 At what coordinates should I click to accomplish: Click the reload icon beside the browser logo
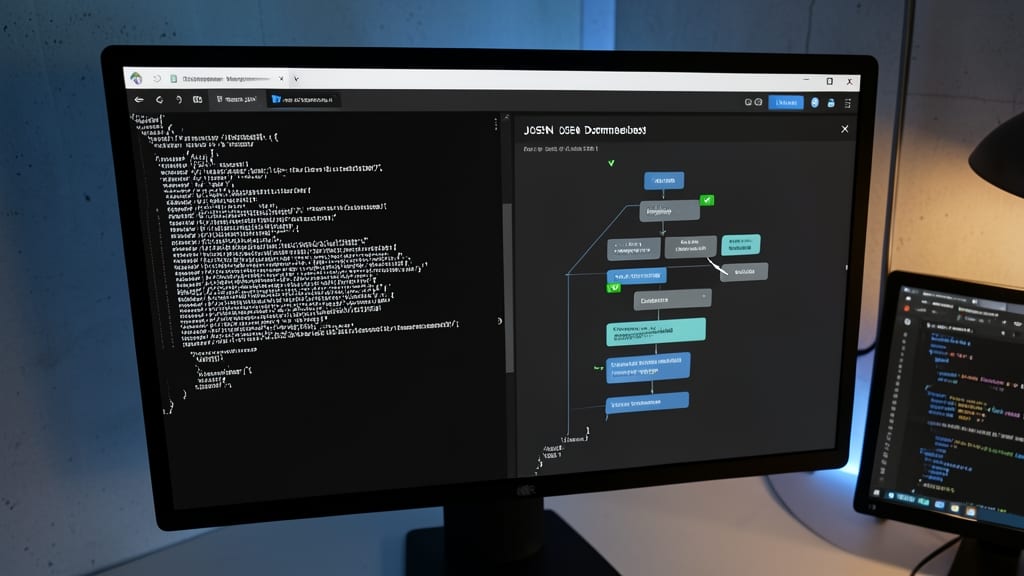click(x=157, y=78)
